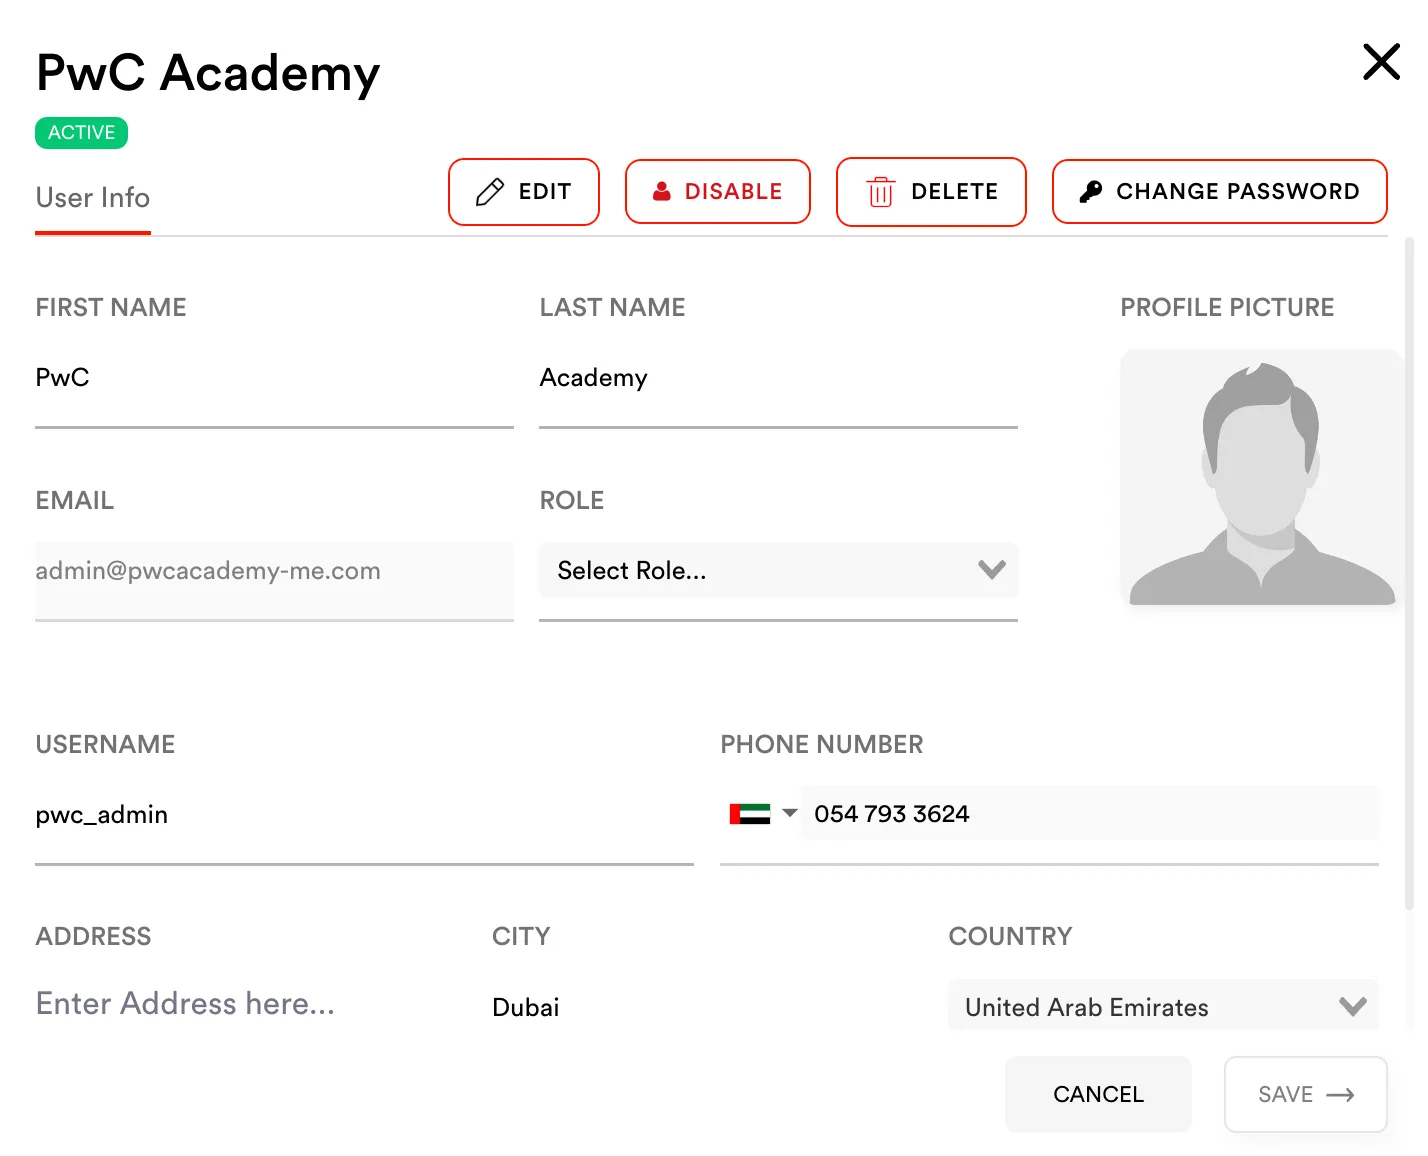This screenshot has width=1428, height=1156.
Task: Click the Delete button label
Action: coord(954,192)
